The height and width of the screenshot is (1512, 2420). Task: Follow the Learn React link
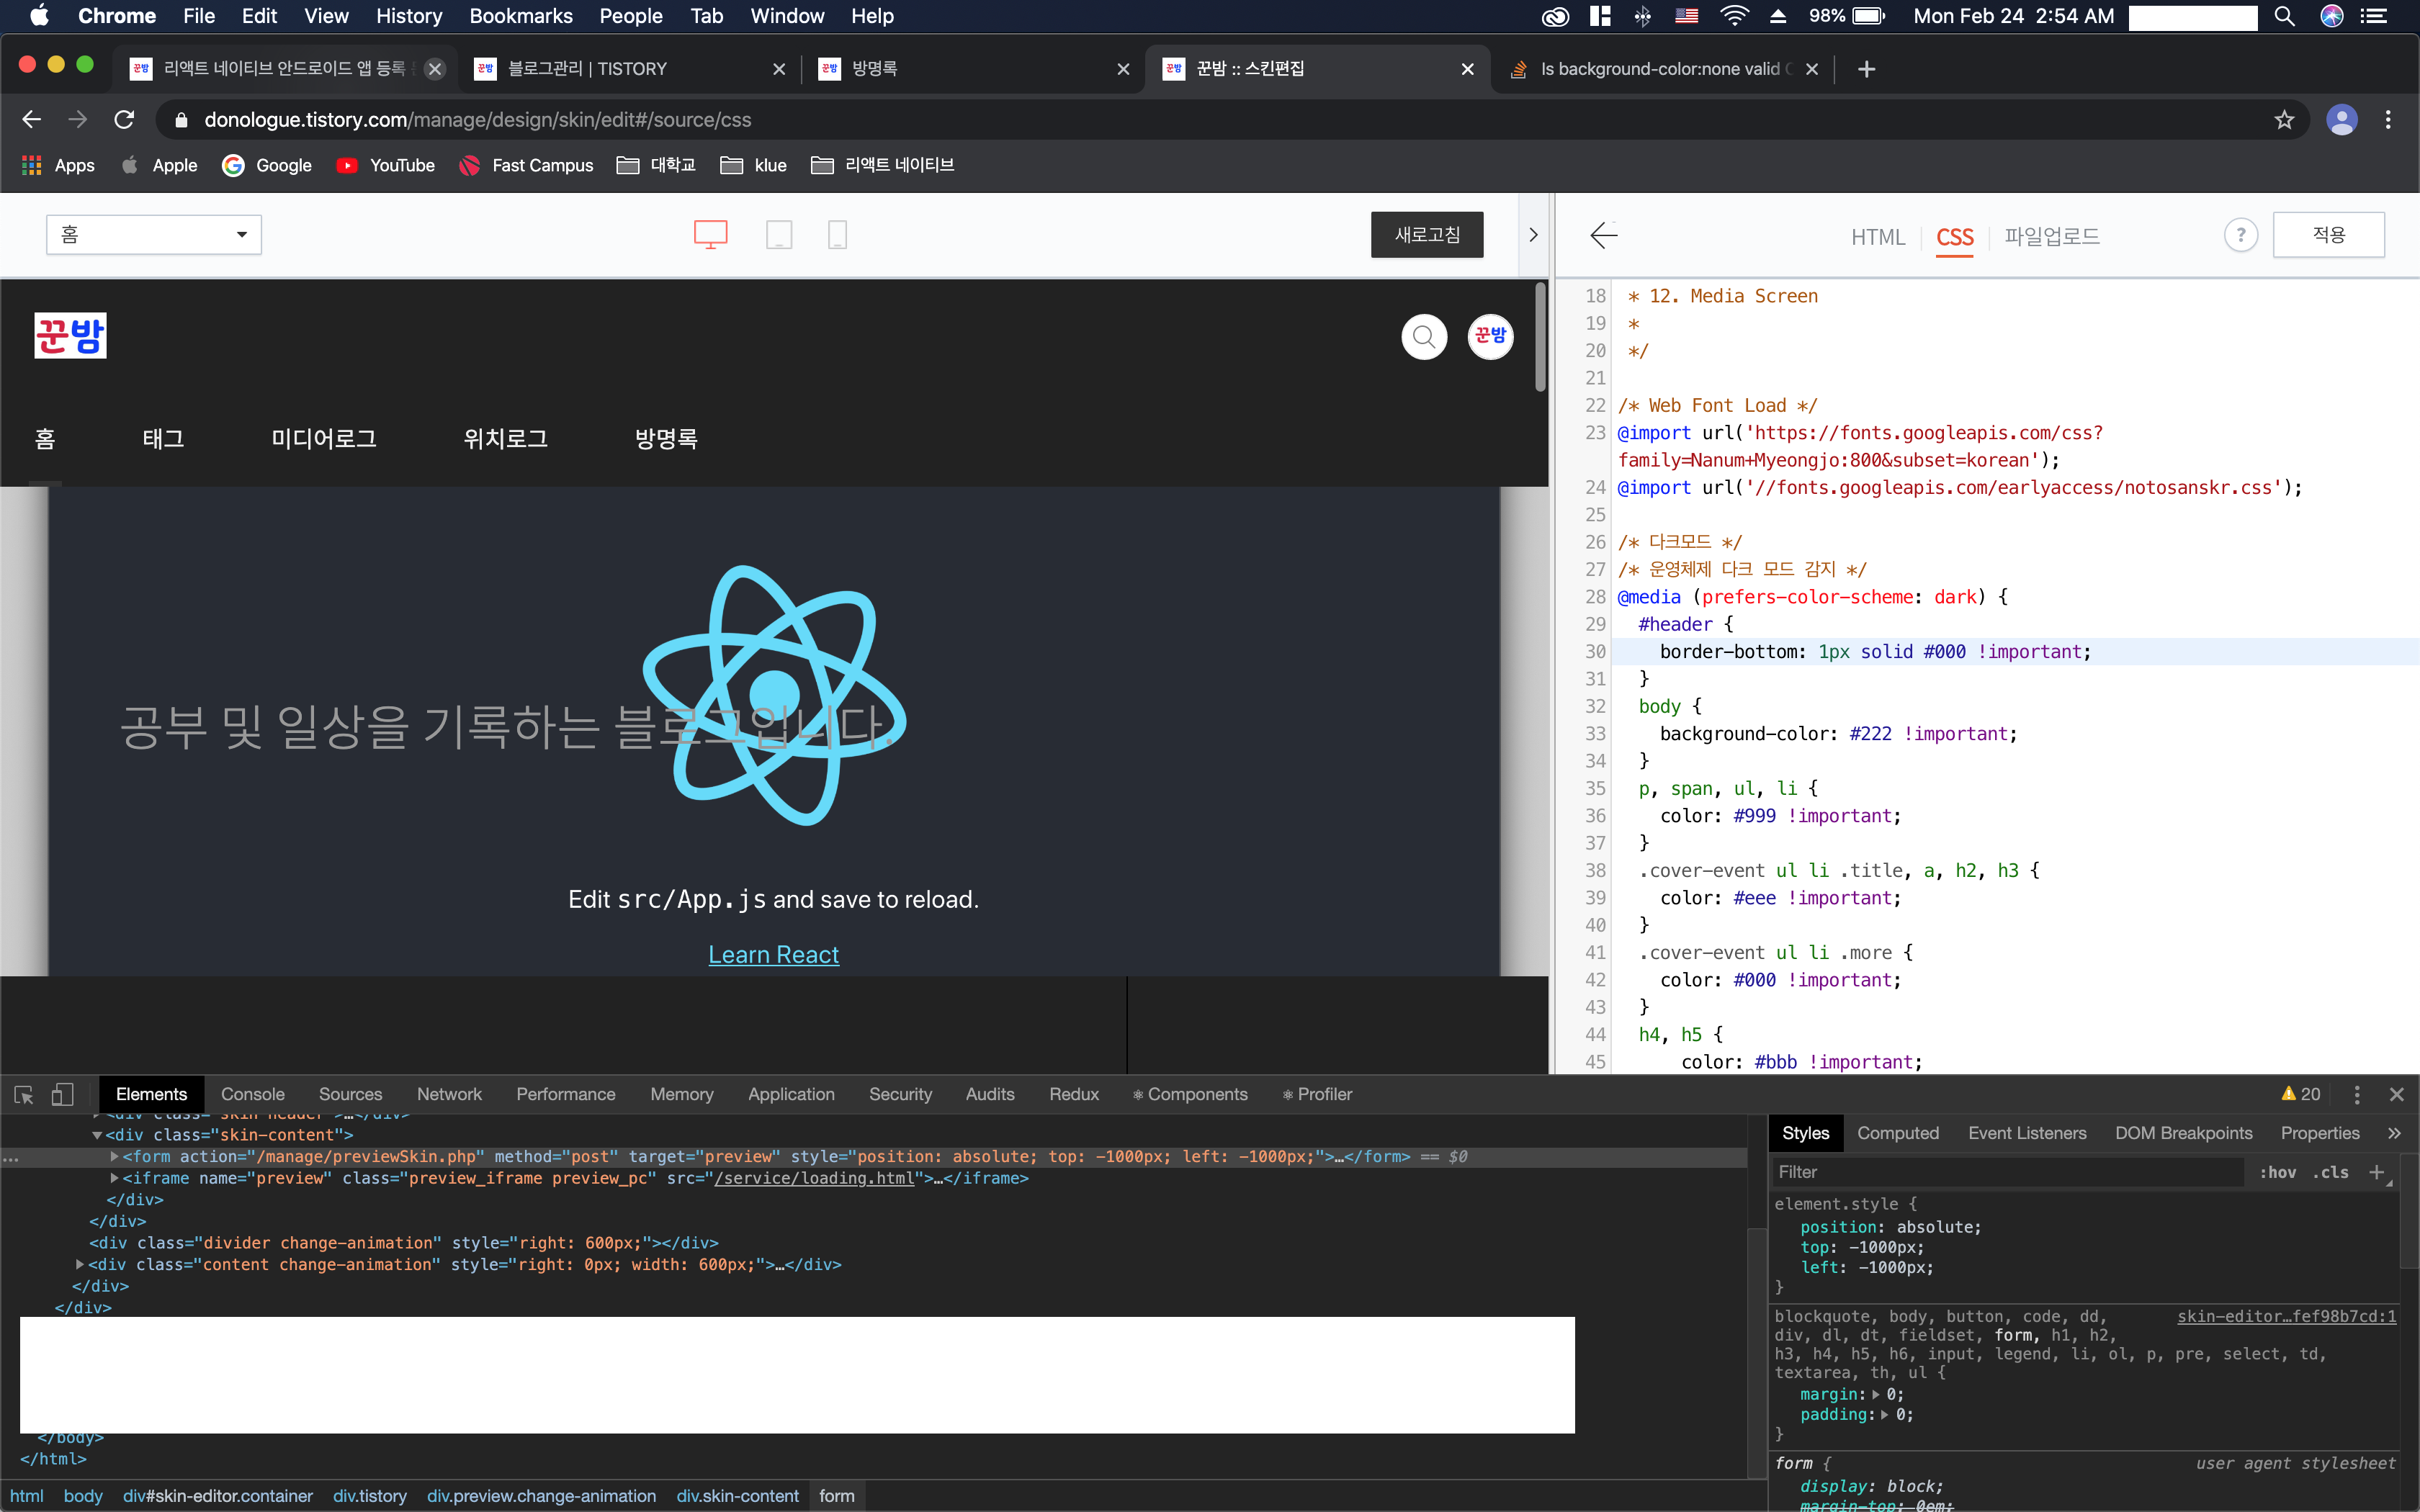point(773,954)
